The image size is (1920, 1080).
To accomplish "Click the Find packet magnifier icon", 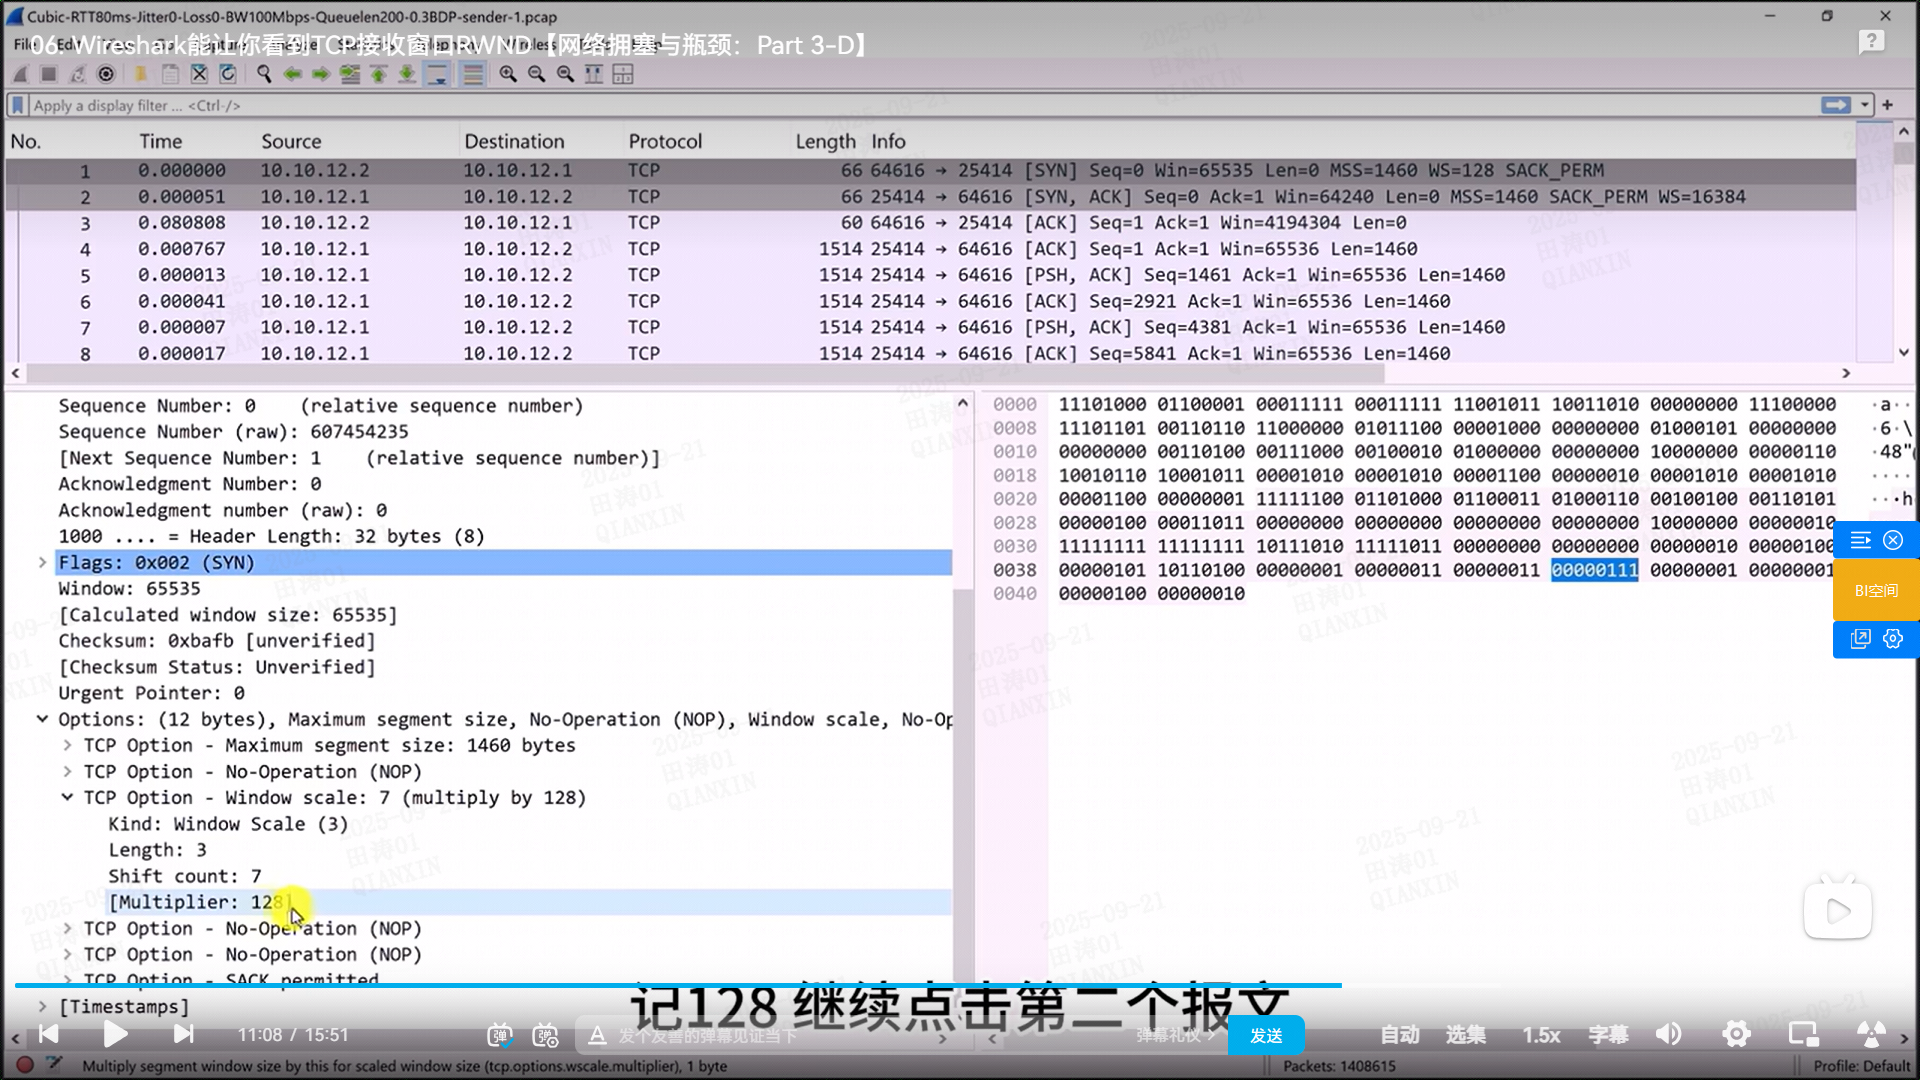I will [264, 74].
